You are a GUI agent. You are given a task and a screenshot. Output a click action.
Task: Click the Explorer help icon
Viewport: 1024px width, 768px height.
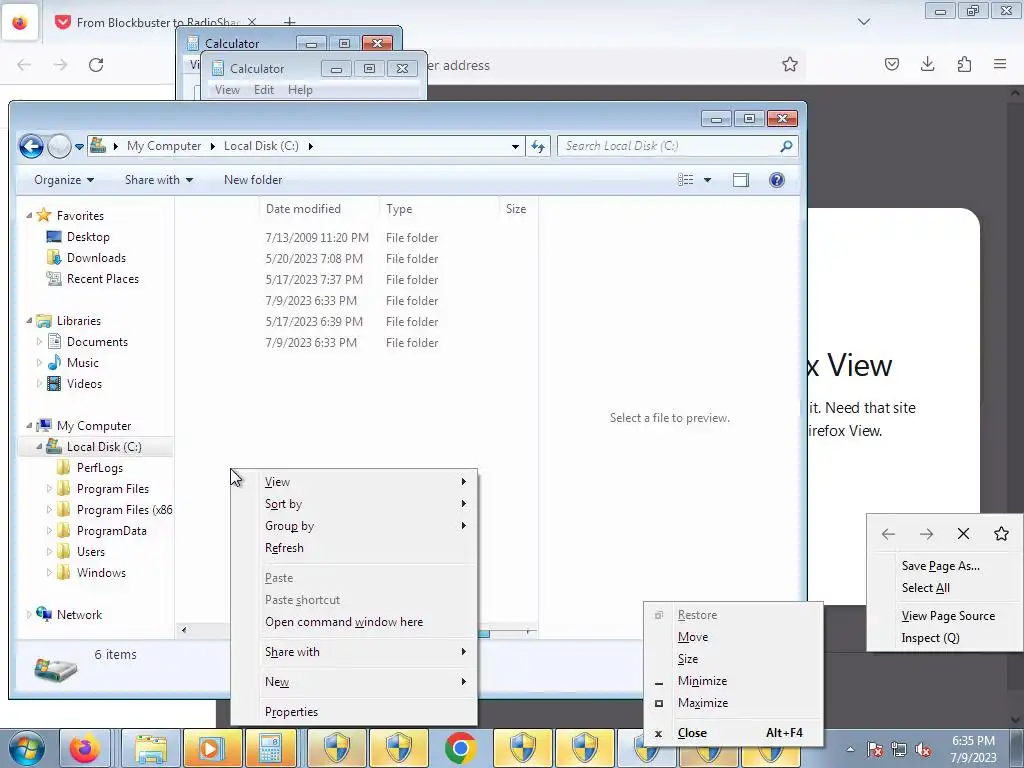pos(776,180)
